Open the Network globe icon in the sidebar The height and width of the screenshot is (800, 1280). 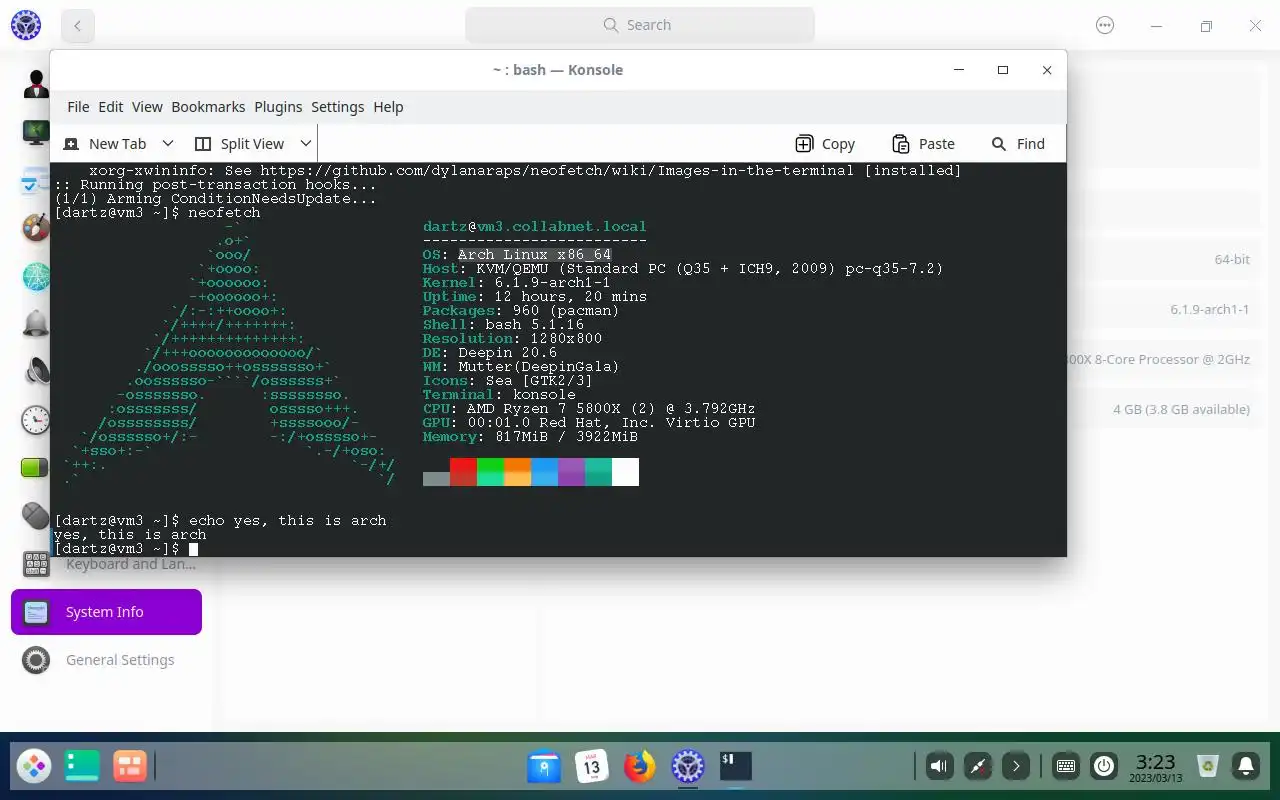(36, 276)
